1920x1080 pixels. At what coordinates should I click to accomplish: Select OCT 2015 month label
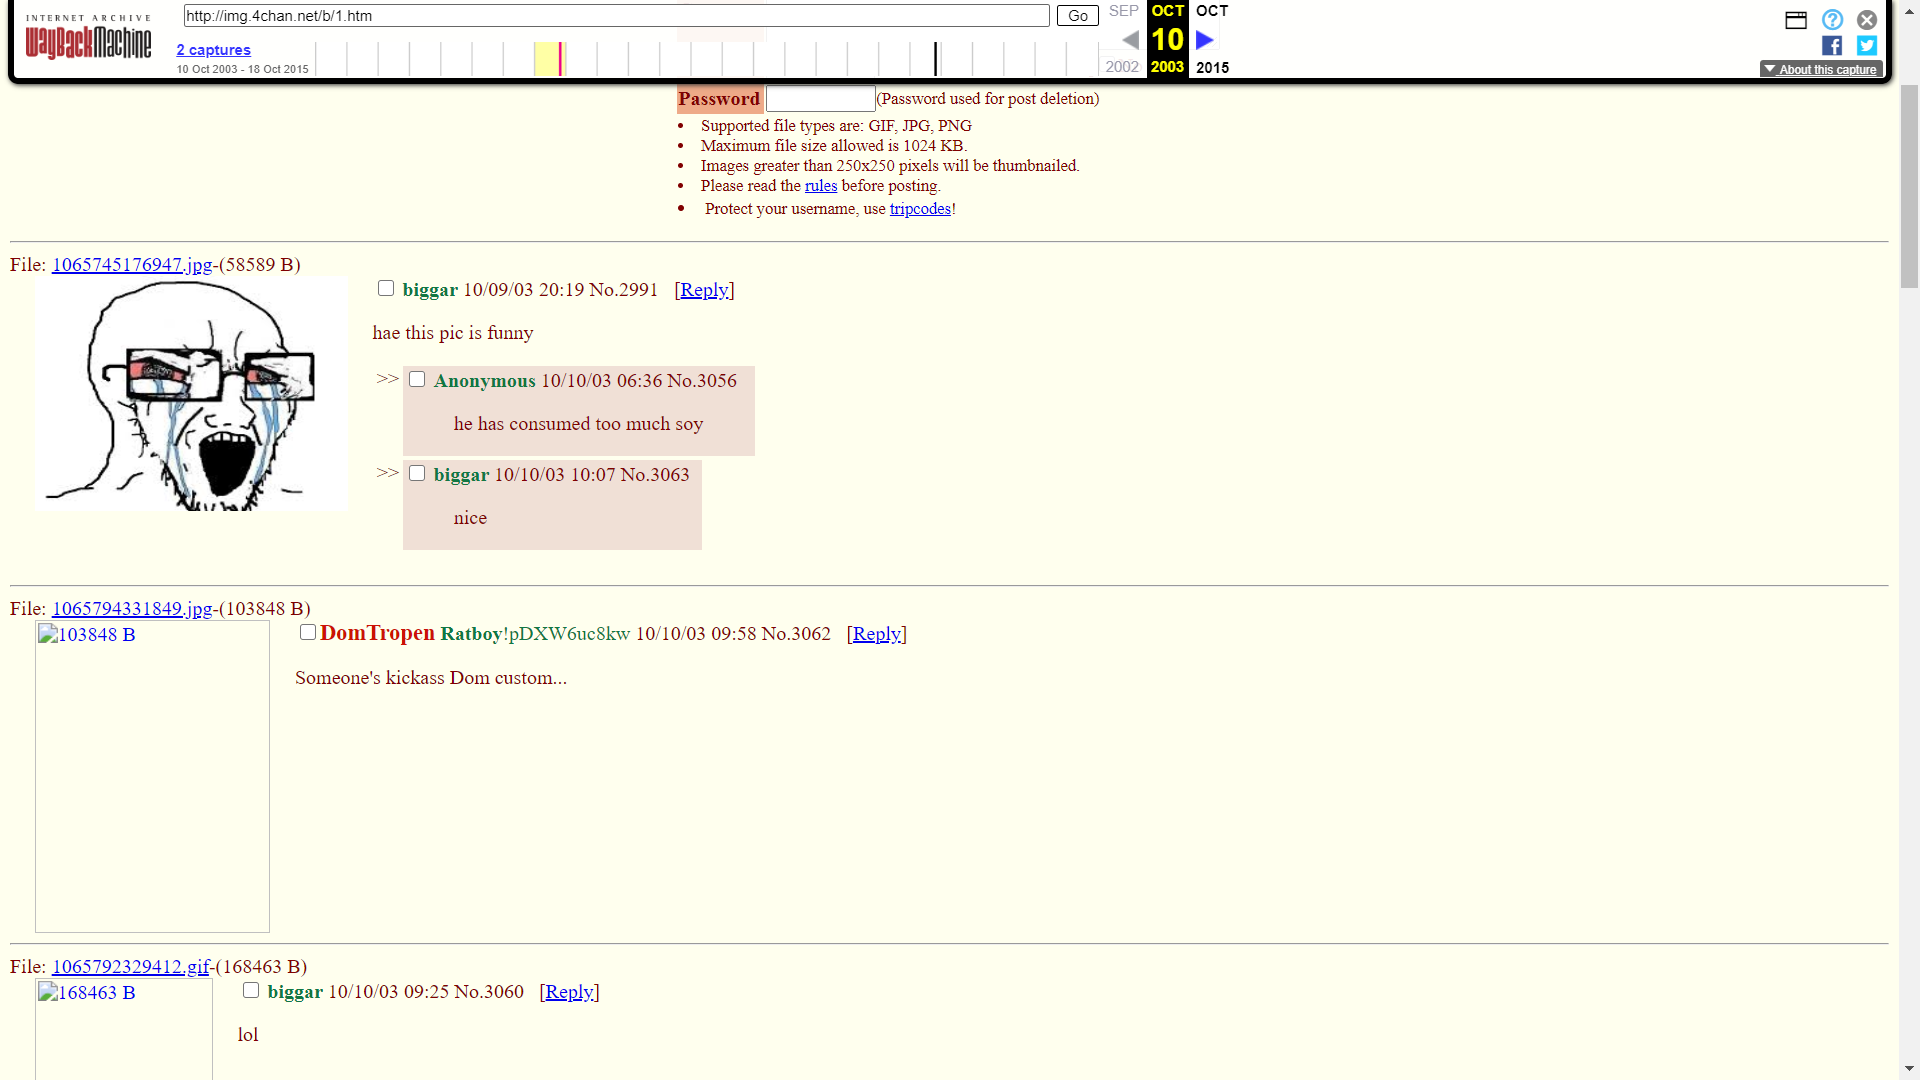(x=1212, y=11)
